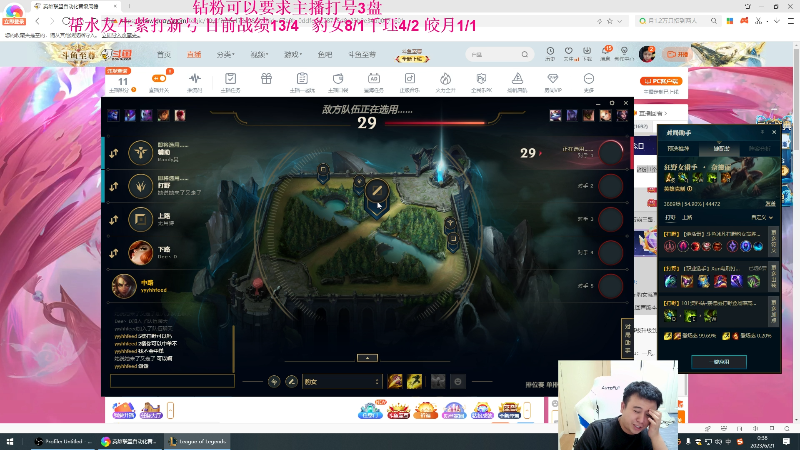Click the orange PC client download button
The width and height of the screenshot is (800, 450).
pos(661,81)
